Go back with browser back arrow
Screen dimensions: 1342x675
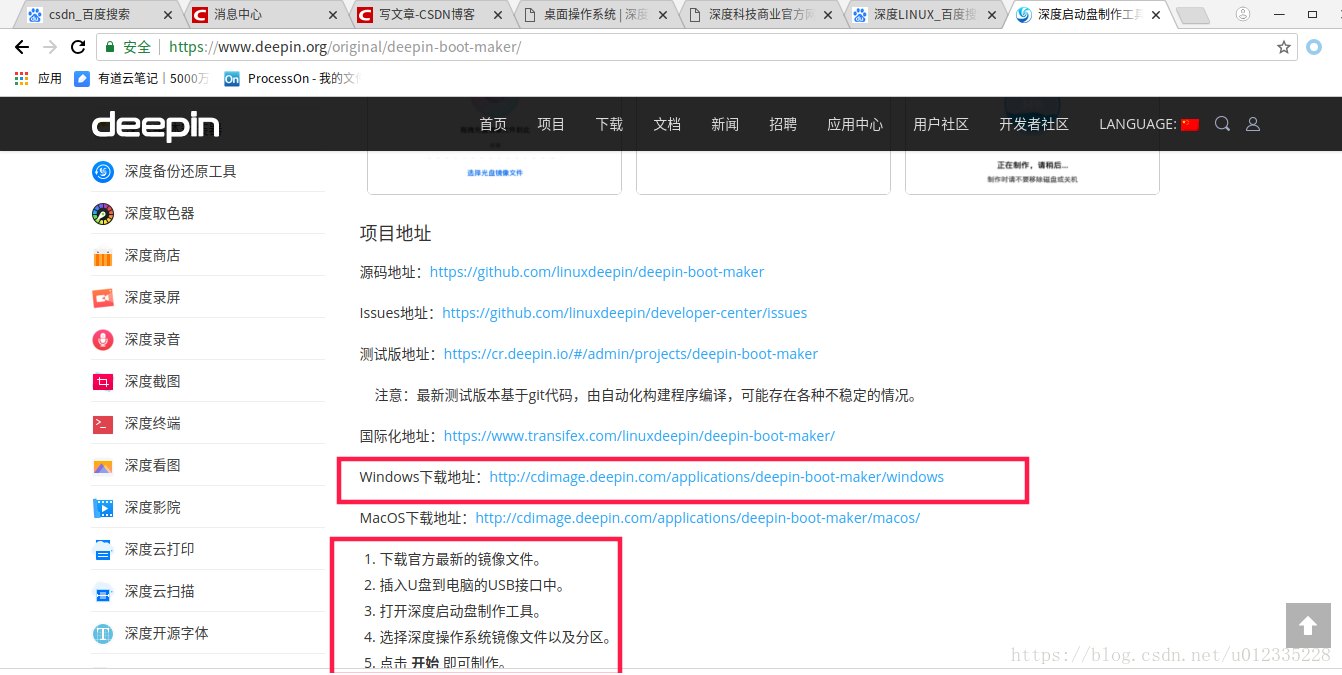tap(22, 47)
